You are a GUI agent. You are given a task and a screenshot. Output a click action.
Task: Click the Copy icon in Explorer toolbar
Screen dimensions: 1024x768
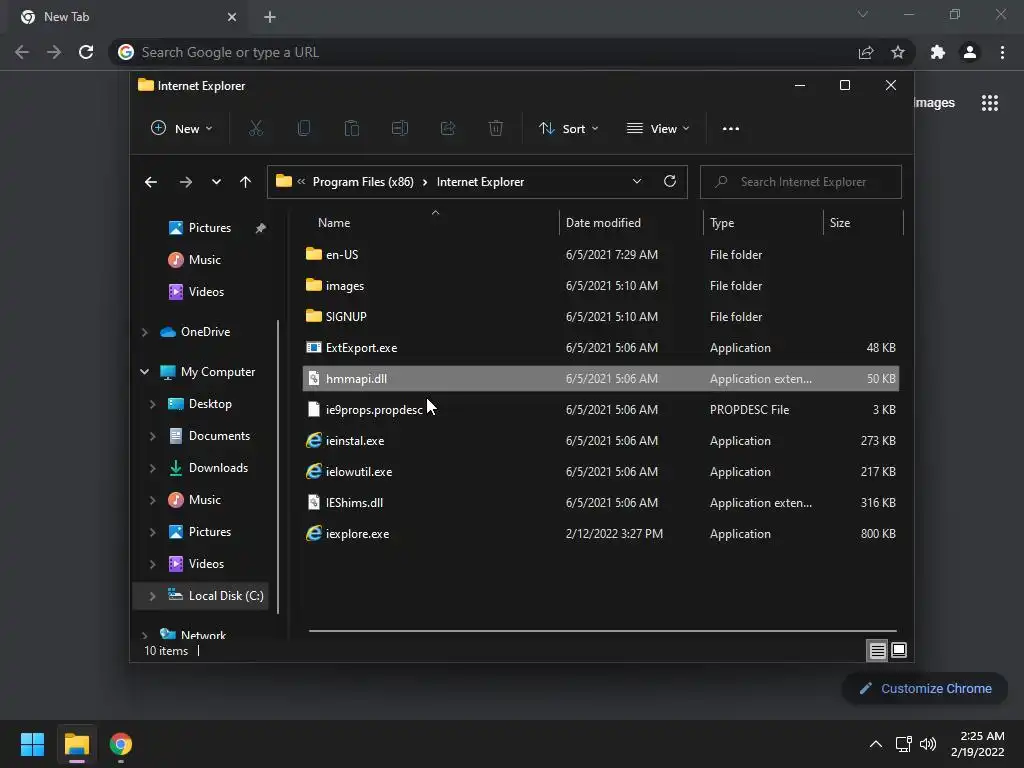pyautogui.click(x=304, y=129)
